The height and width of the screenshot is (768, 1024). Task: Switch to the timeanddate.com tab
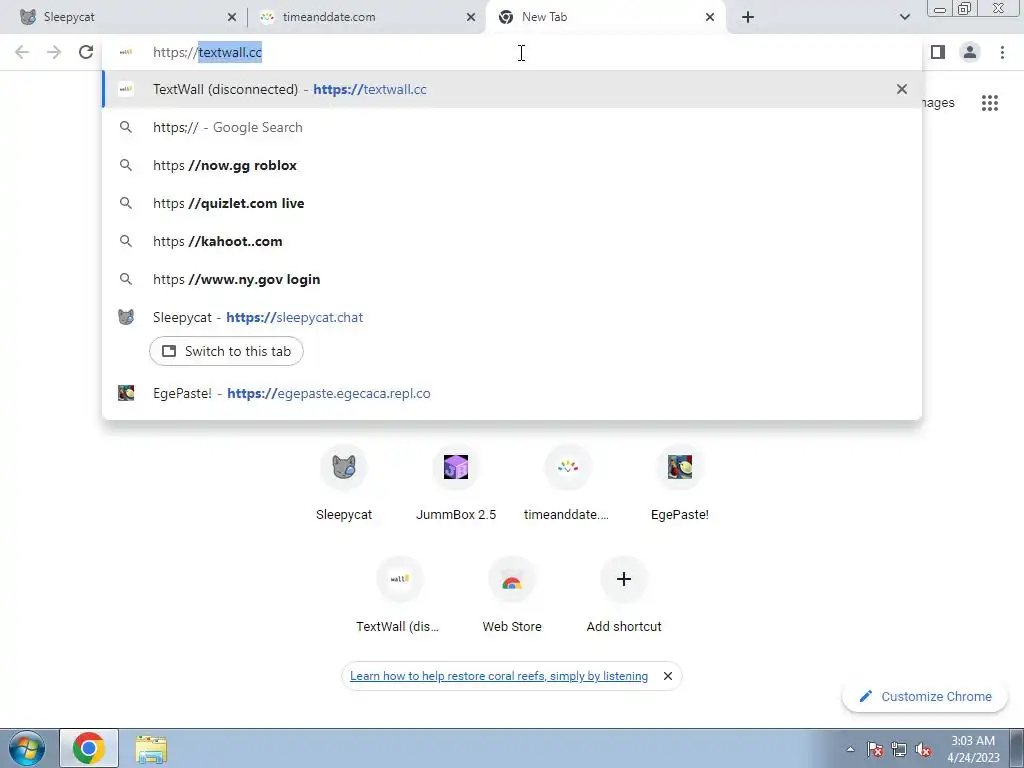point(366,17)
